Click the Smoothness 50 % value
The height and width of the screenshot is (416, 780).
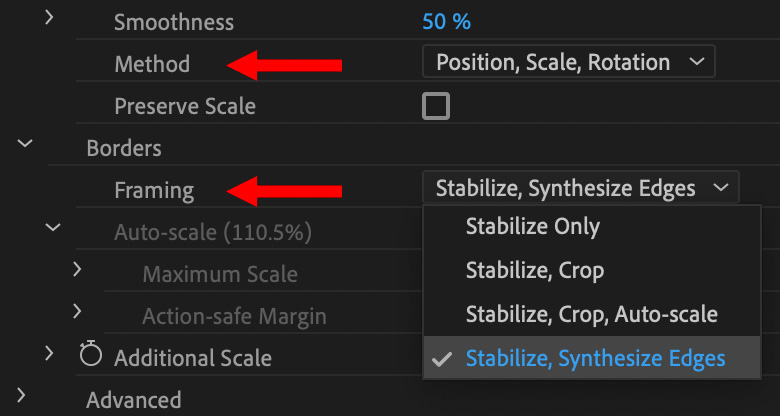click(x=447, y=21)
